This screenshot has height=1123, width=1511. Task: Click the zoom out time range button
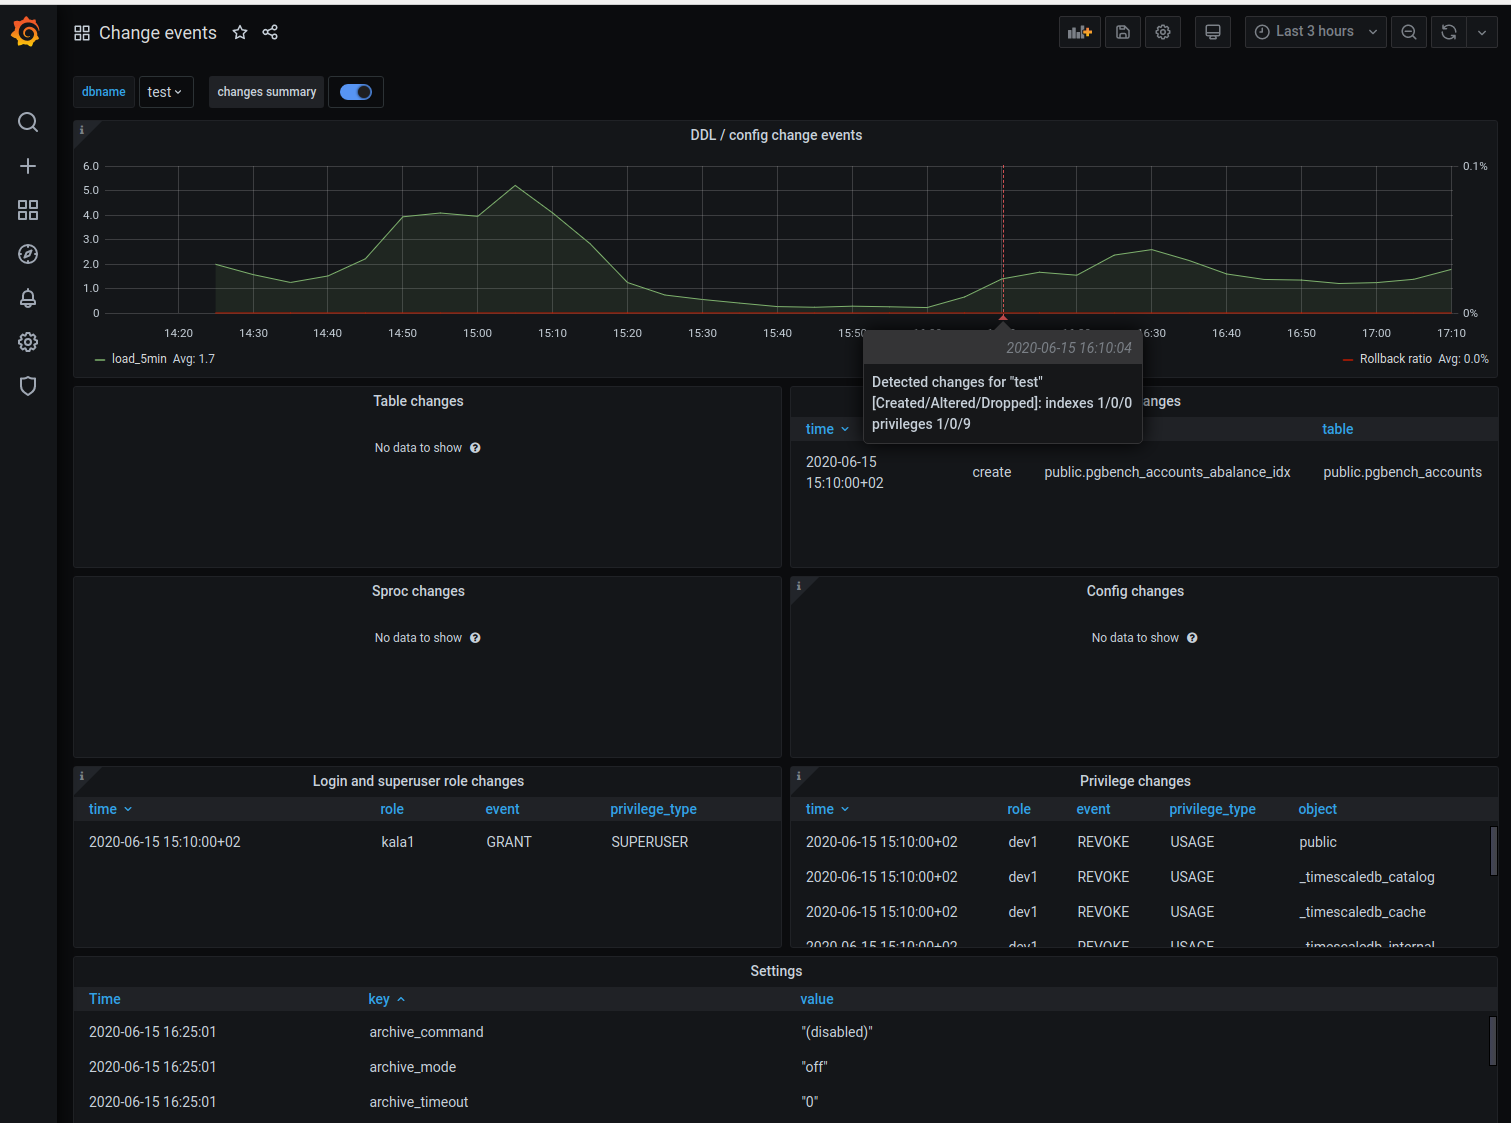(x=1409, y=32)
